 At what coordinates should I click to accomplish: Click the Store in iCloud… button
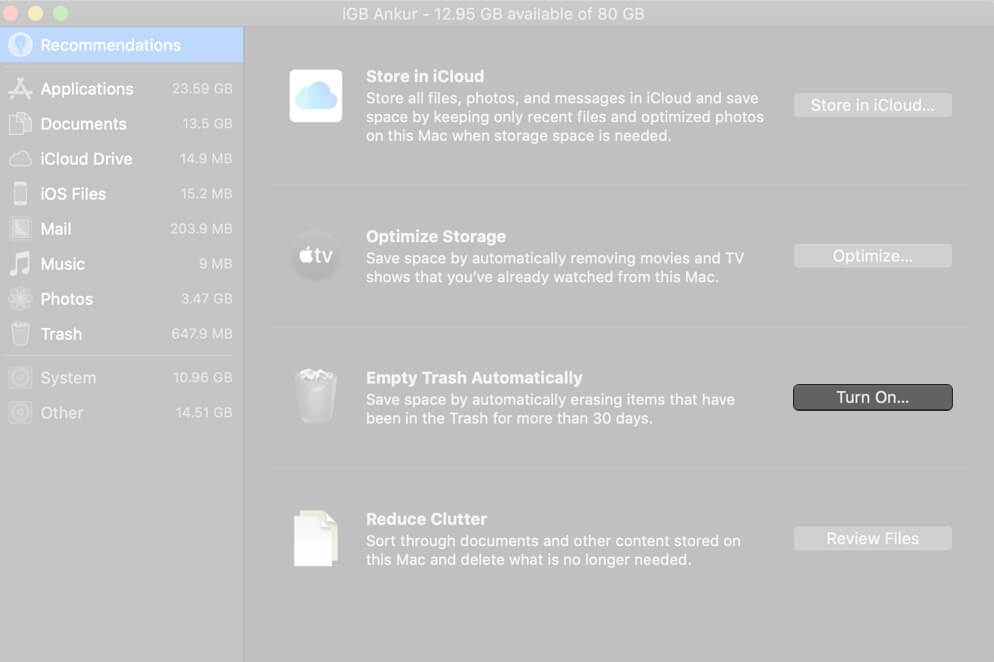pos(872,105)
